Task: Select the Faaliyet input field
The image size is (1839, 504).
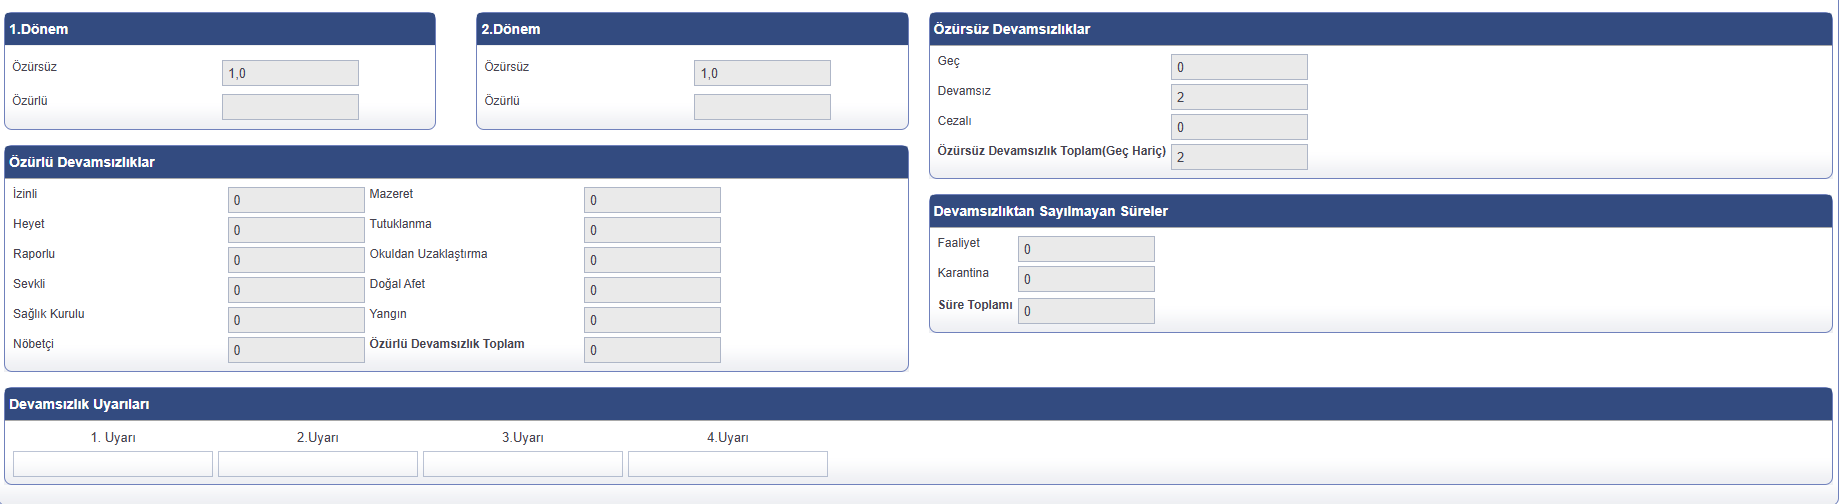Action: coord(1086,249)
